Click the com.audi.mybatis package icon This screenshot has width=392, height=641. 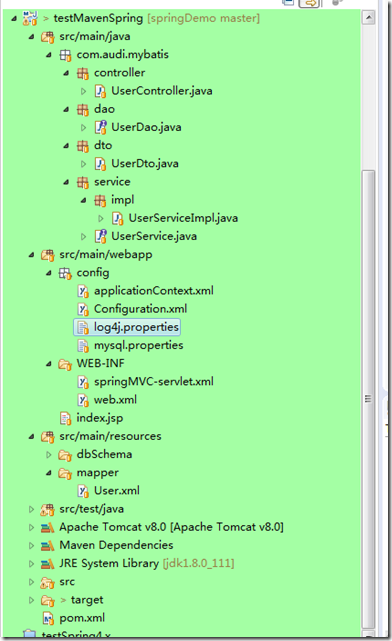pos(65,55)
